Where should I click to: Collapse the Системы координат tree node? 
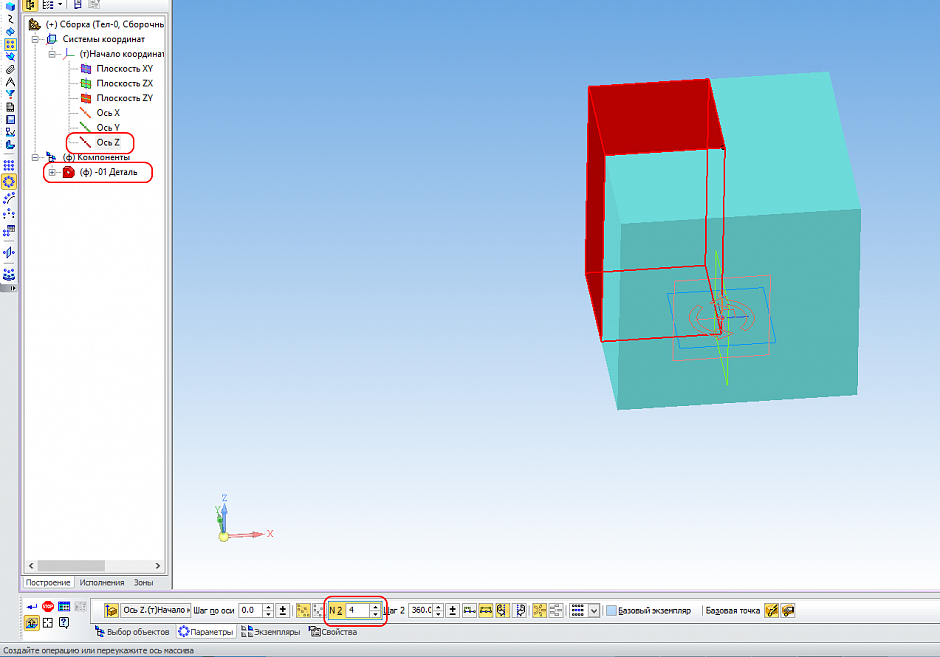click(x=35, y=39)
